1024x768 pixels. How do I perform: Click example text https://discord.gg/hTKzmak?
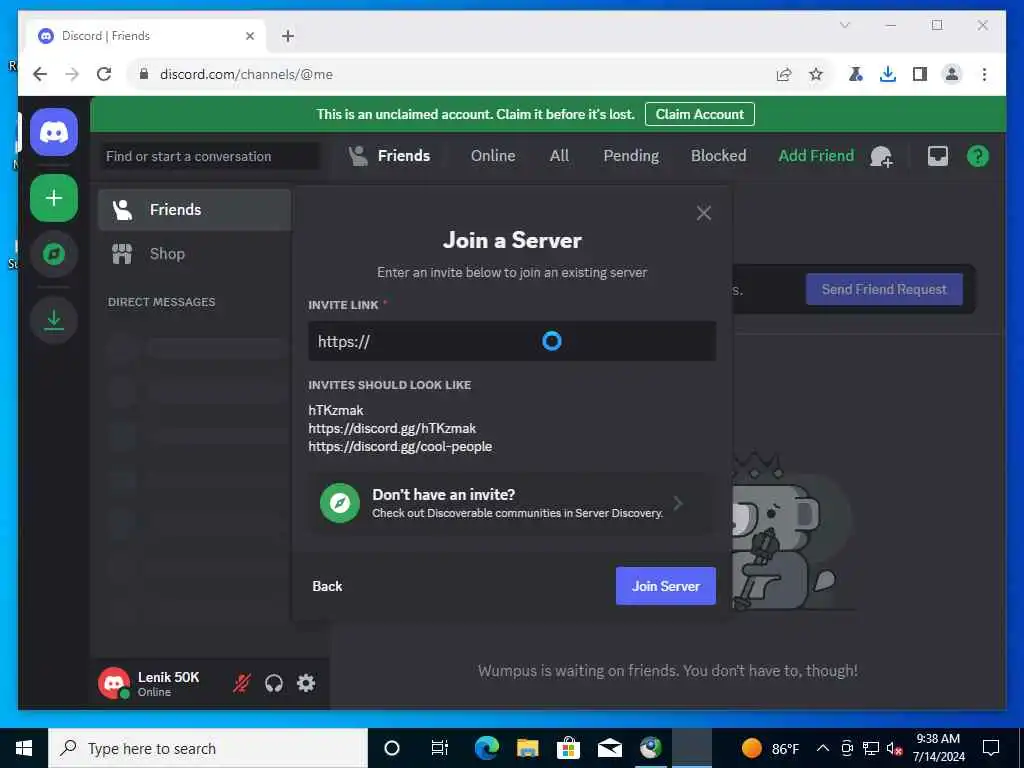[392, 428]
